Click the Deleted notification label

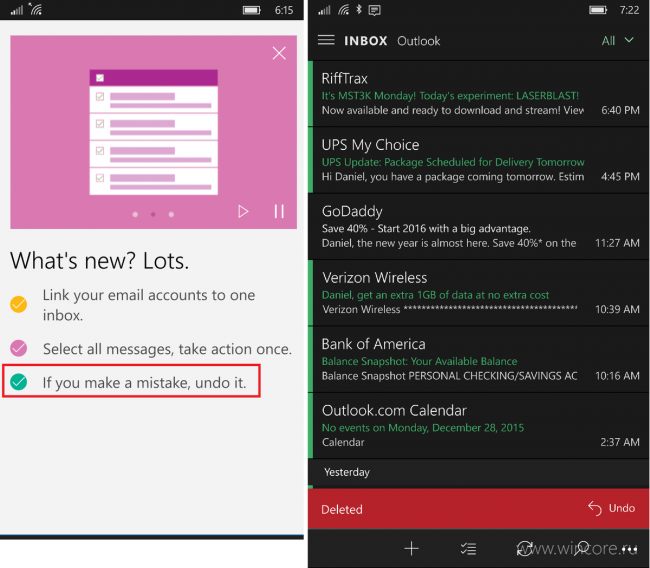click(342, 510)
